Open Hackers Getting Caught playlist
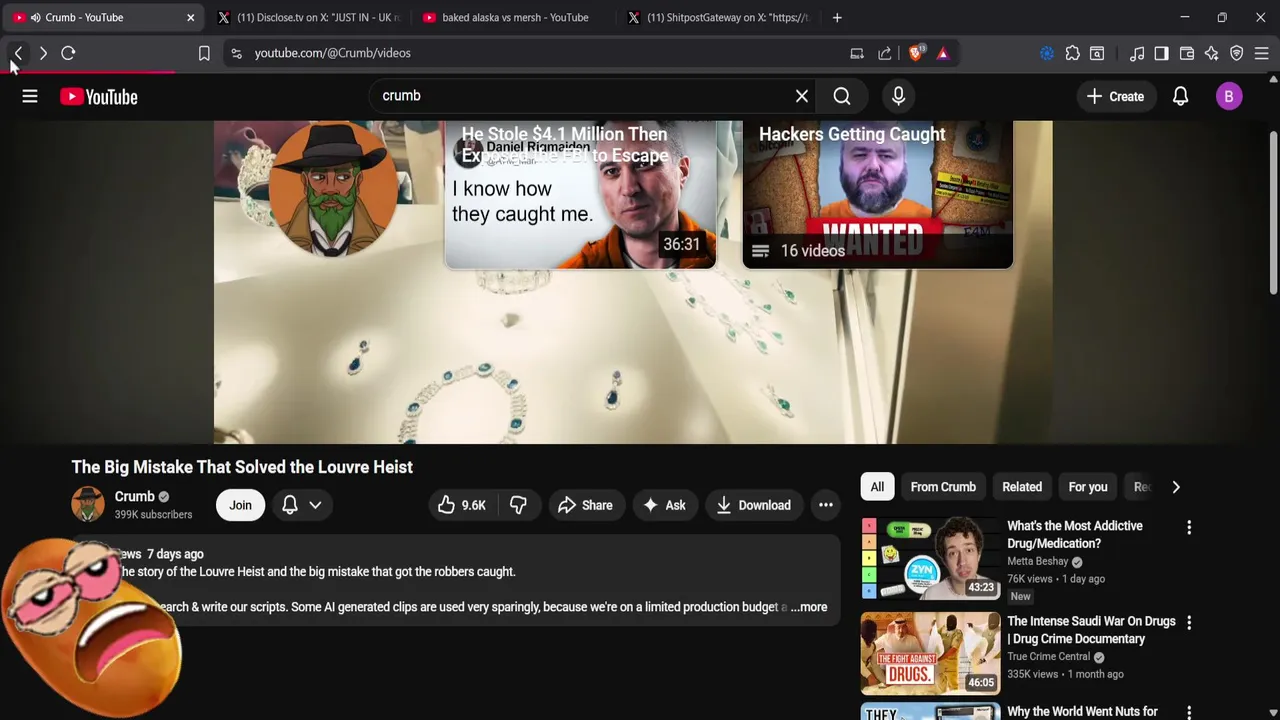The width and height of the screenshot is (1280, 720). pyautogui.click(x=877, y=195)
